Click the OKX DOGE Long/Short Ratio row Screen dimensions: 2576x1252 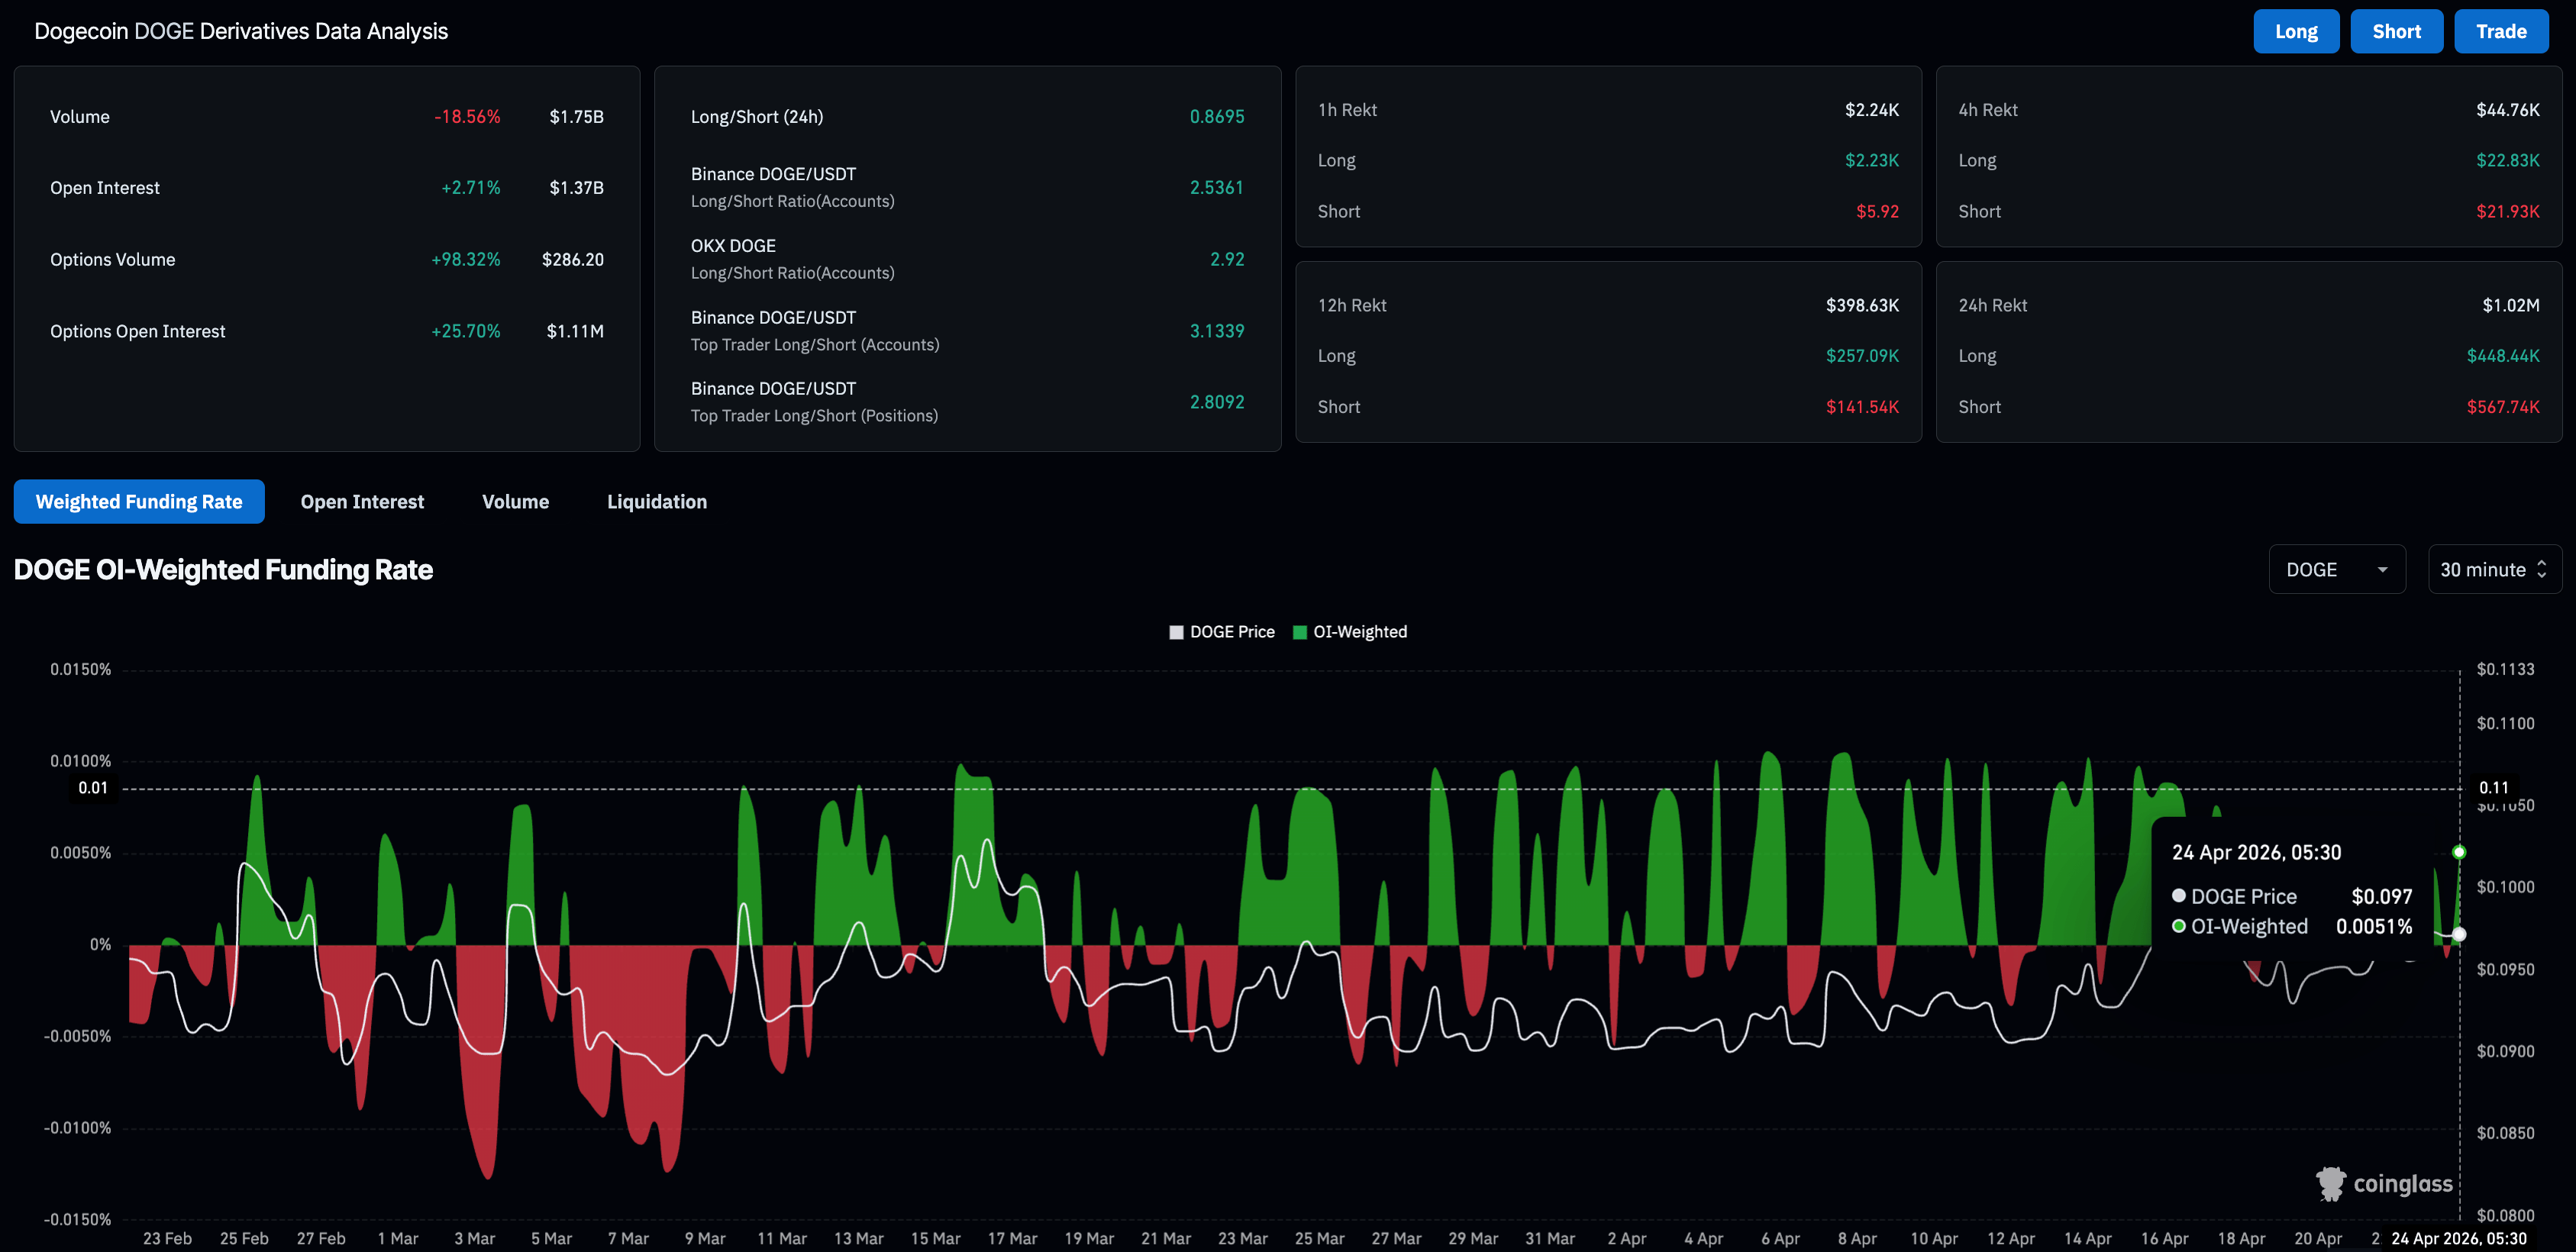point(966,259)
